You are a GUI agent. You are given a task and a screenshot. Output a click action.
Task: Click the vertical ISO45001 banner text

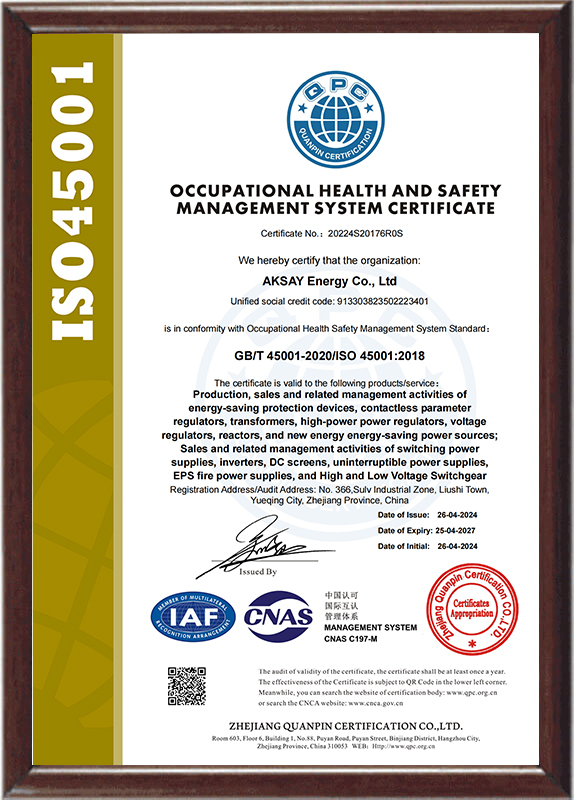(72, 201)
